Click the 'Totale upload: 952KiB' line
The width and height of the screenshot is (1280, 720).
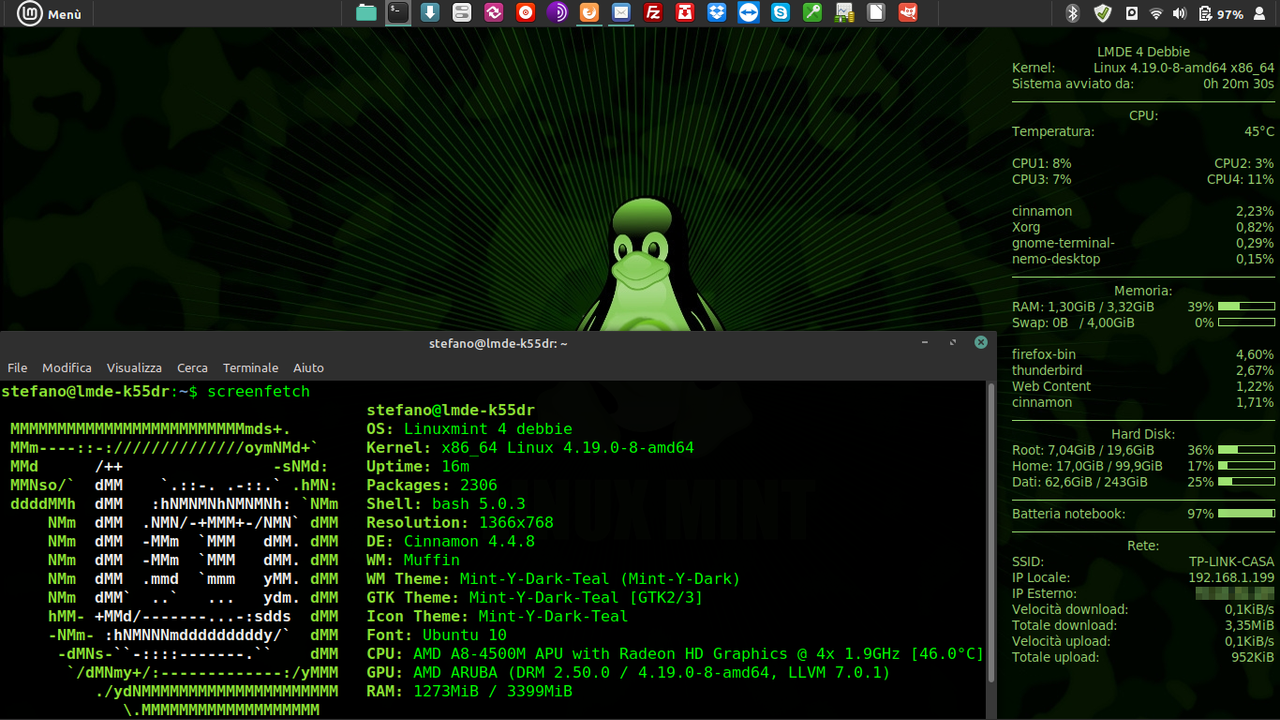1143,658
